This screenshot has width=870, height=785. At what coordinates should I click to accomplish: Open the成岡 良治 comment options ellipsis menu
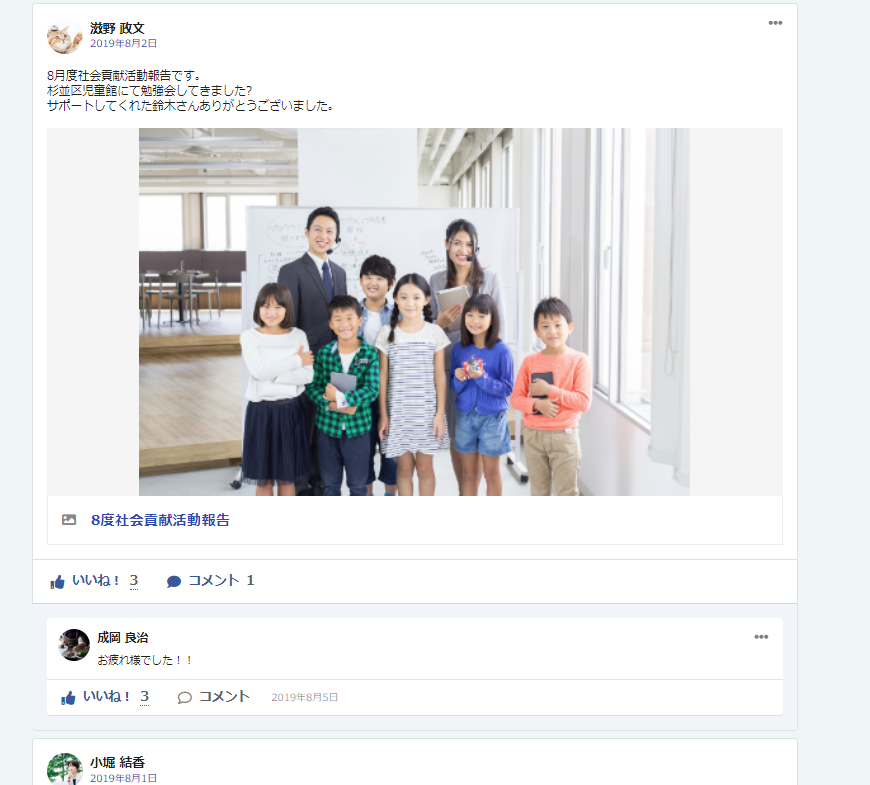(x=761, y=636)
